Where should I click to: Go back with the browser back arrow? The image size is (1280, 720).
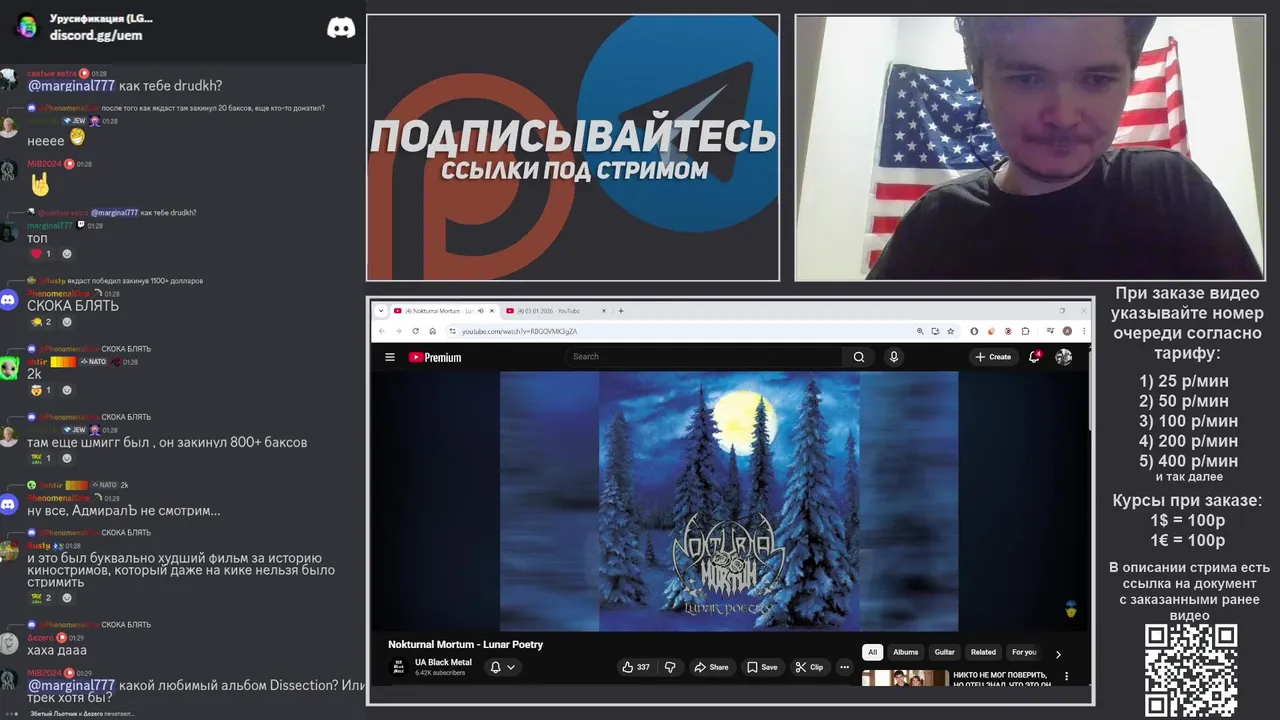381,331
